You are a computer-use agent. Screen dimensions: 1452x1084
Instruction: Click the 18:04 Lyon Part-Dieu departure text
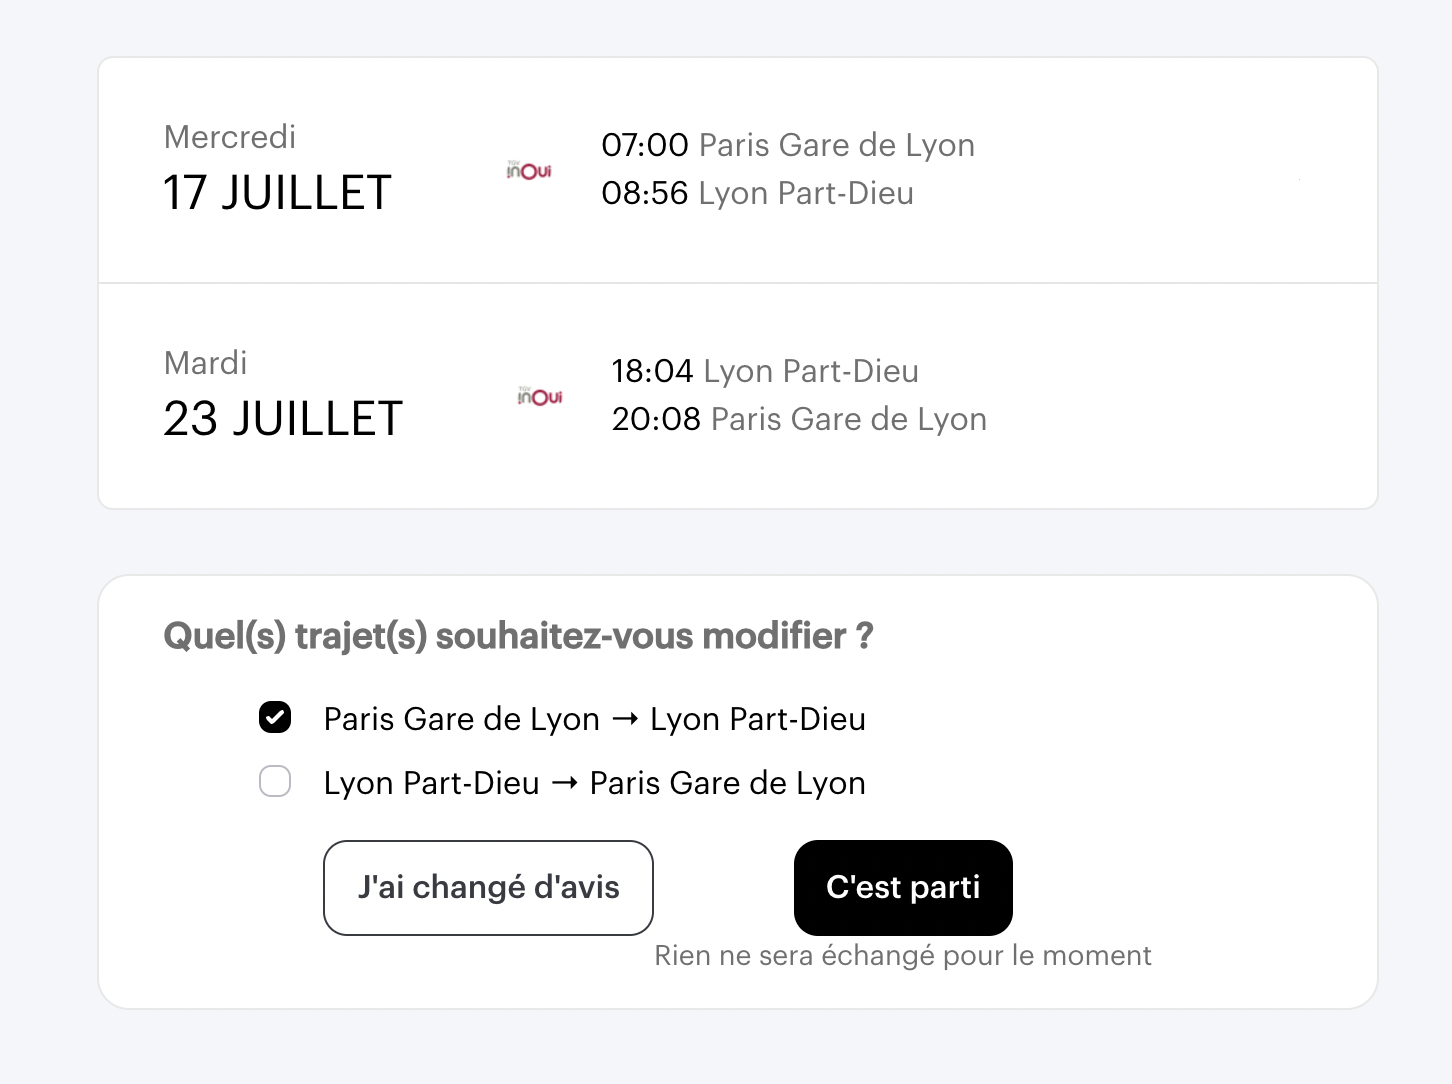point(764,371)
